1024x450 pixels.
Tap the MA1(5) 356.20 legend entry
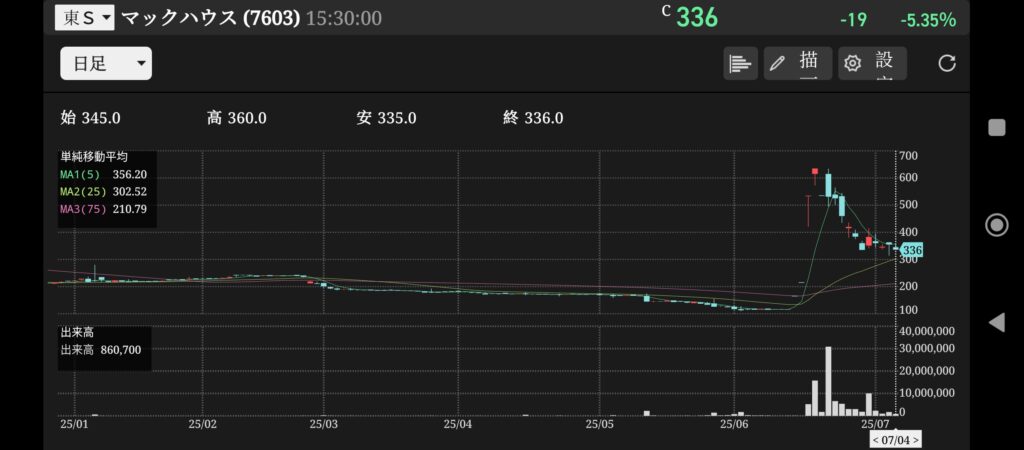103,174
